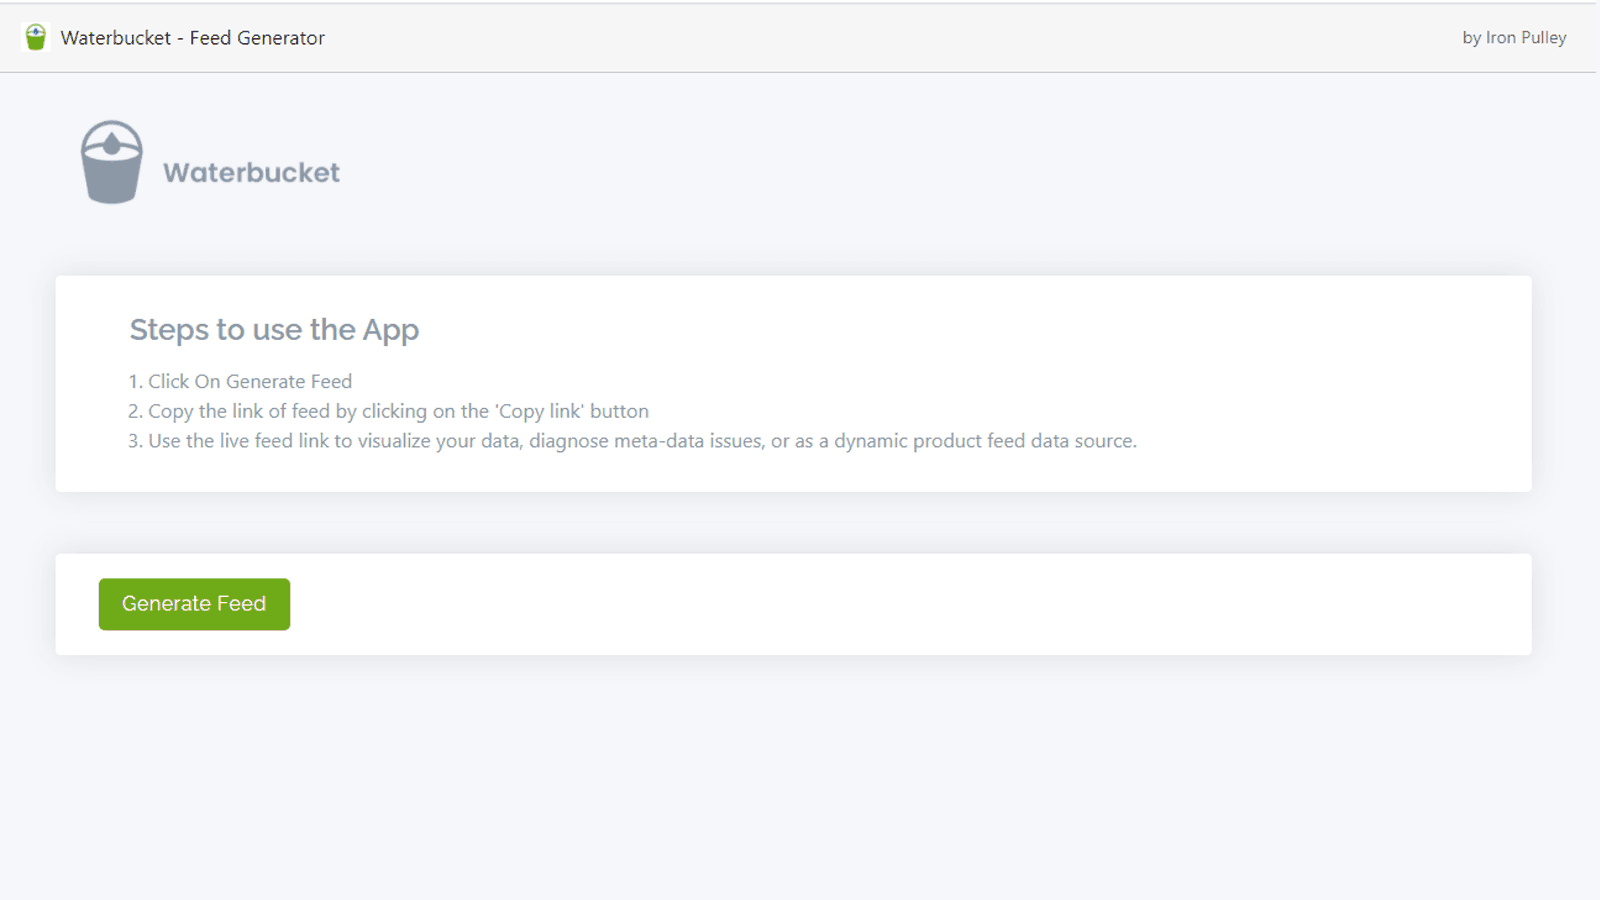Image resolution: width=1600 pixels, height=900 pixels.
Task: Click the small green bucket icon in header
Action: (x=36, y=38)
